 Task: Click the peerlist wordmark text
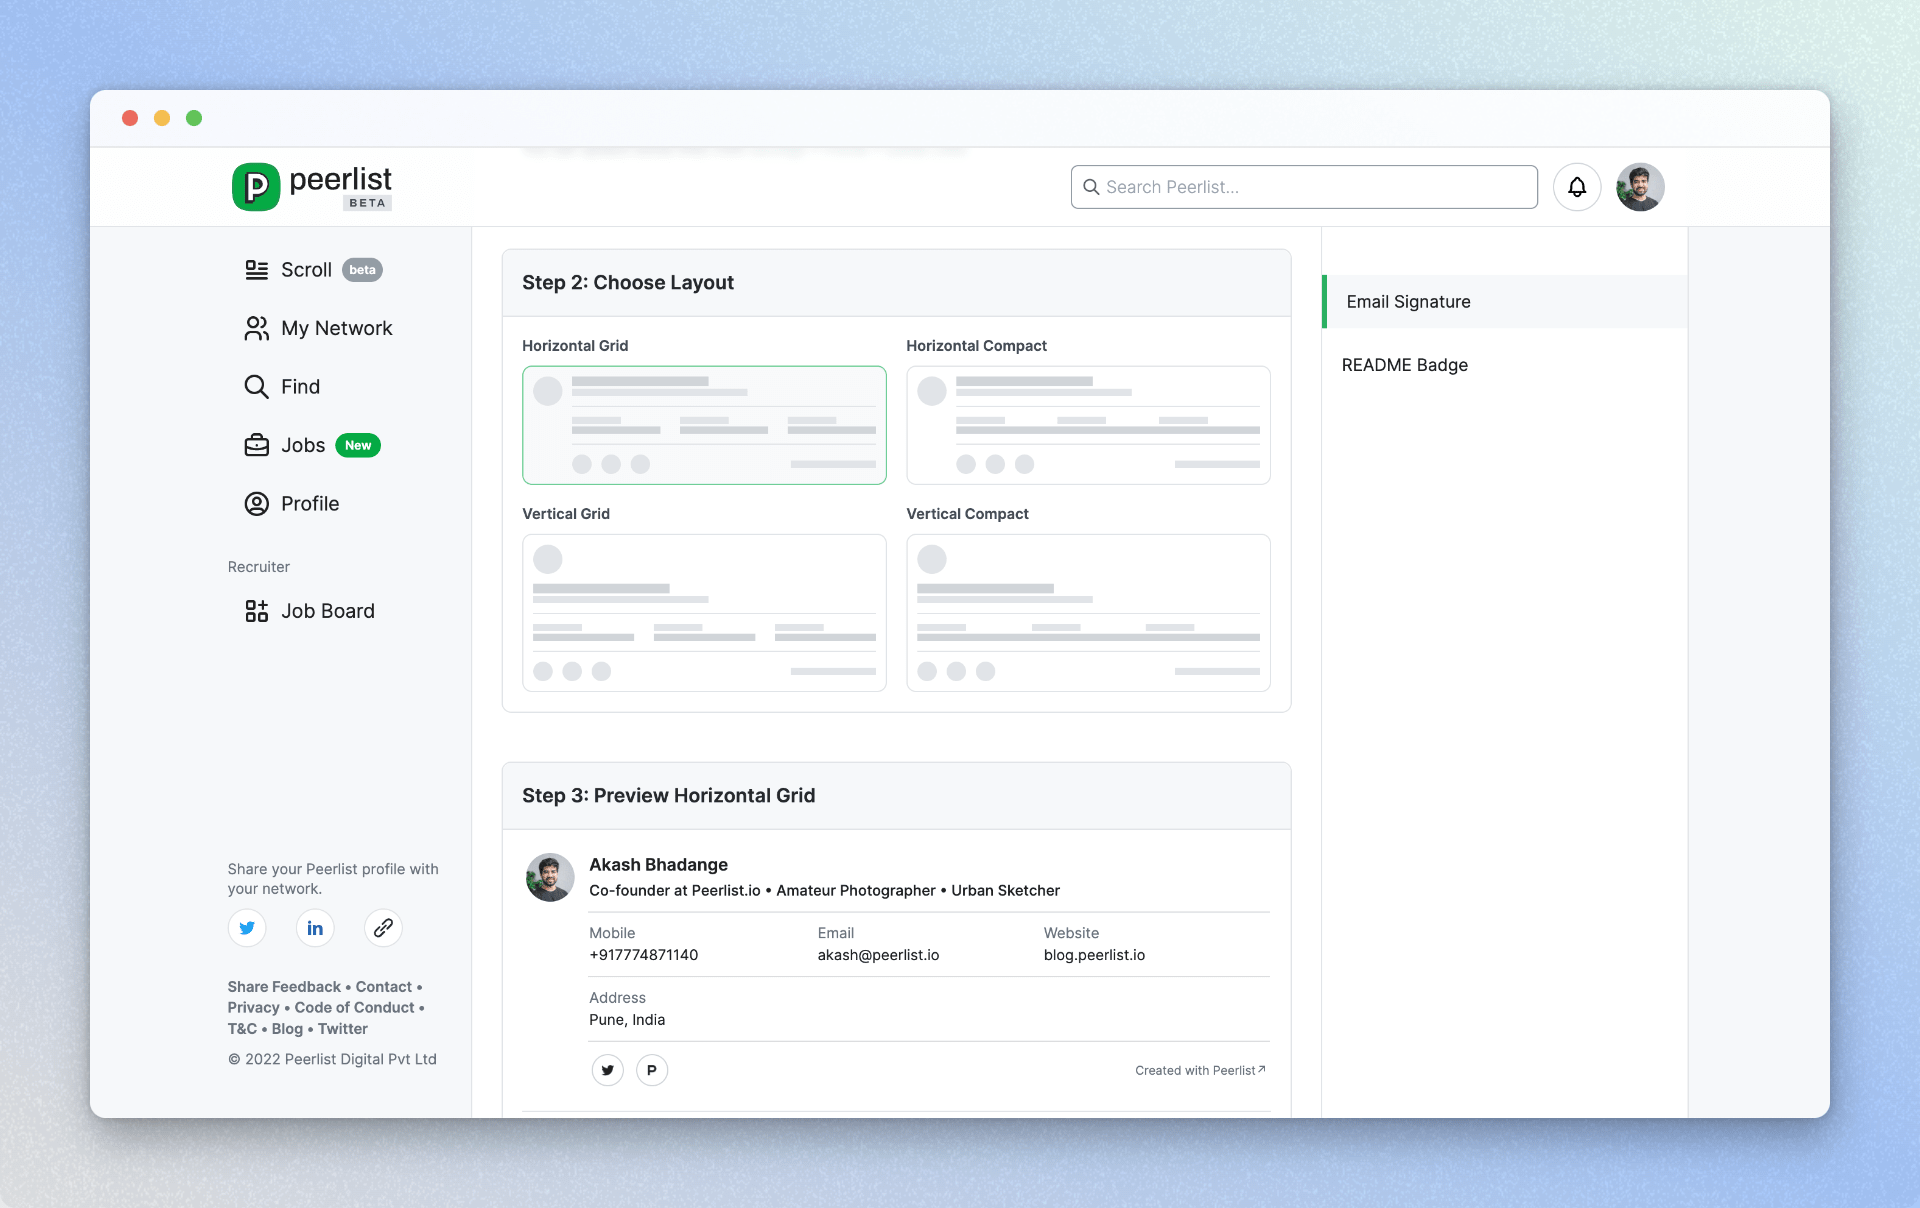pos(340,179)
